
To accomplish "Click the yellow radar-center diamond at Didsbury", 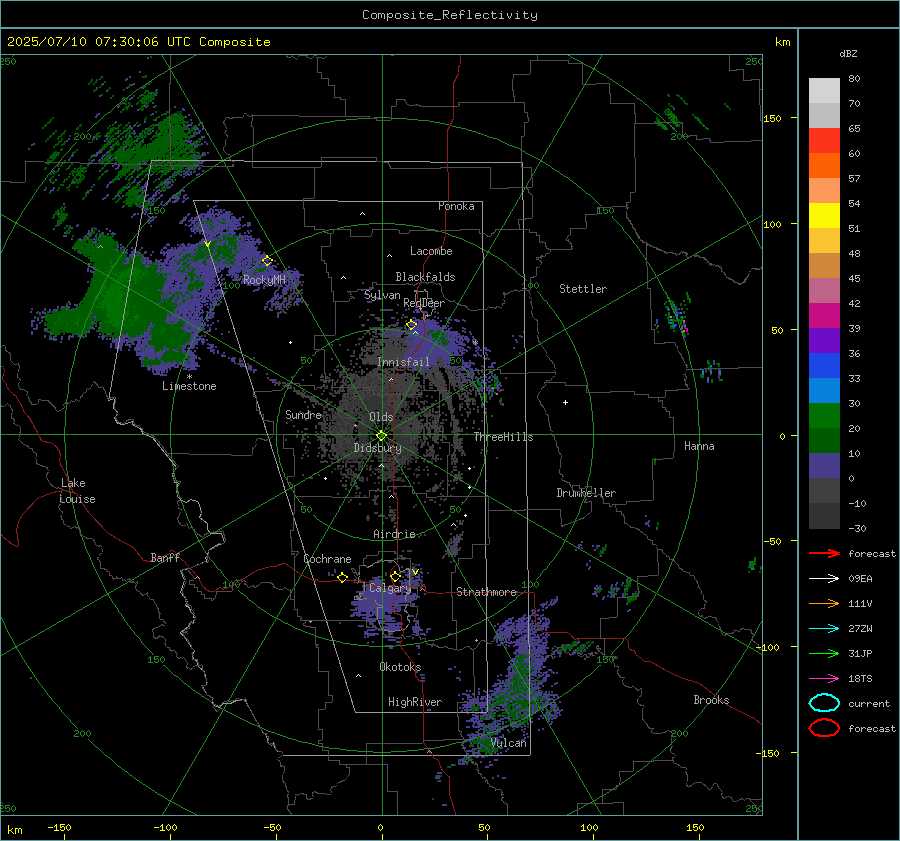I will click(x=381, y=436).
